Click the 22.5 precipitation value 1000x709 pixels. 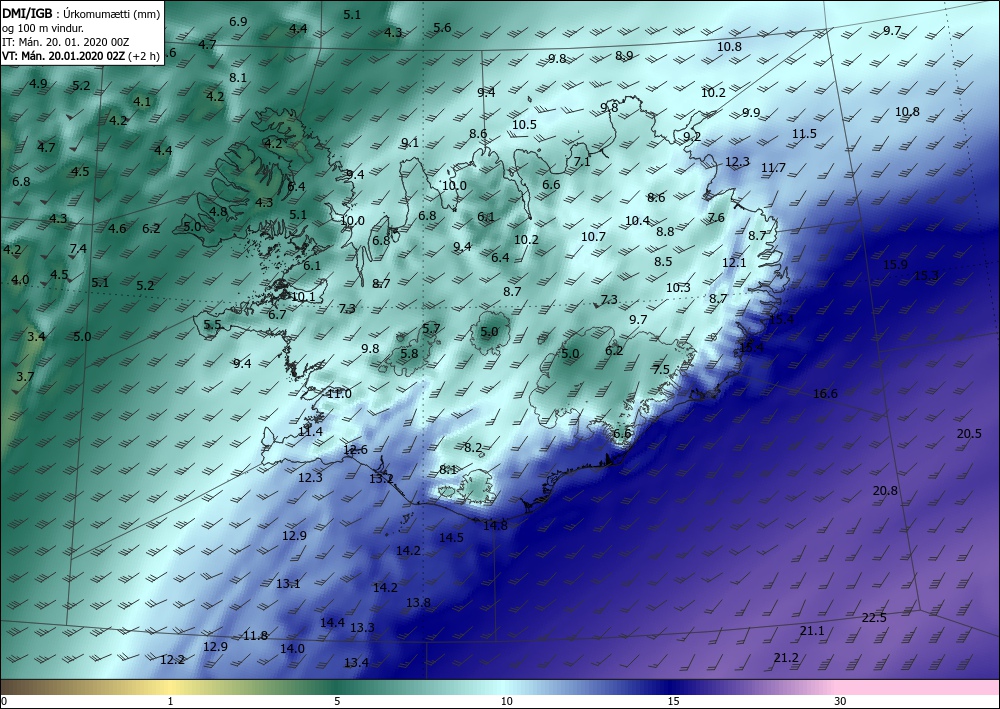[x=874, y=617]
